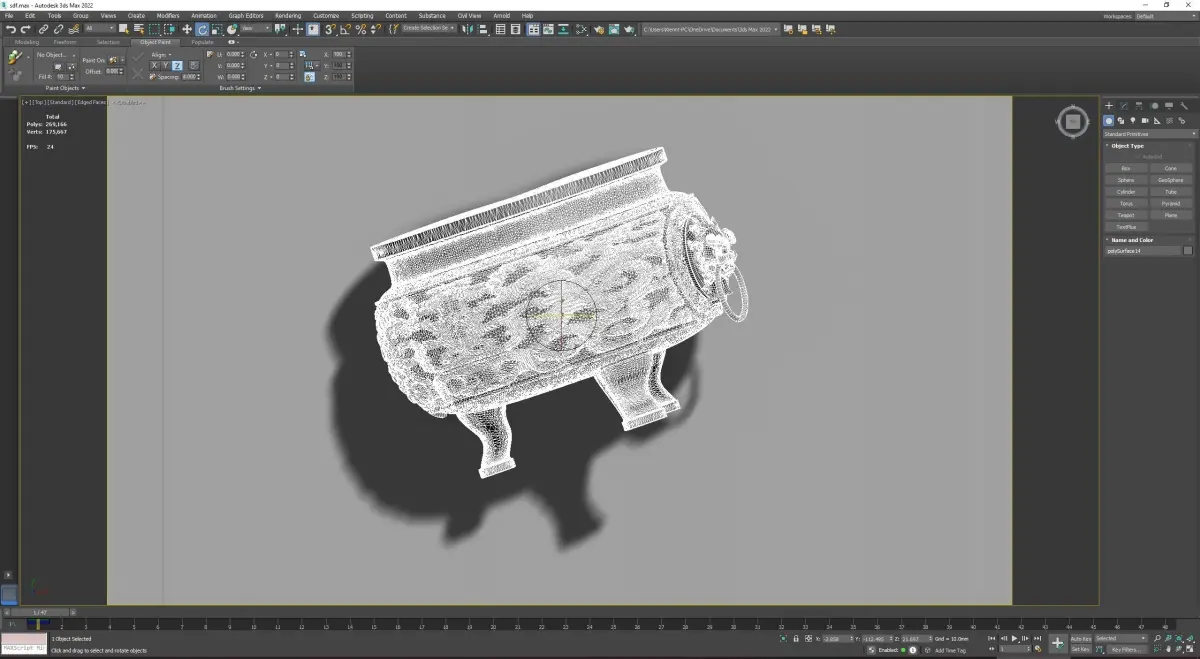Open the selection filter All dropdown

[100, 29]
